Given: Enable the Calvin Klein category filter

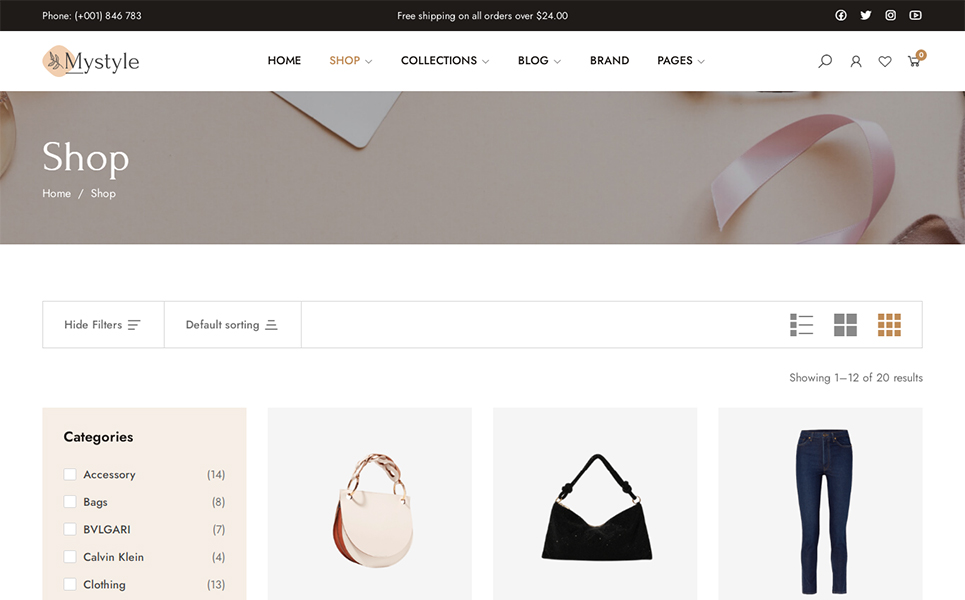Looking at the screenshot, I should (x=70, y=557).
